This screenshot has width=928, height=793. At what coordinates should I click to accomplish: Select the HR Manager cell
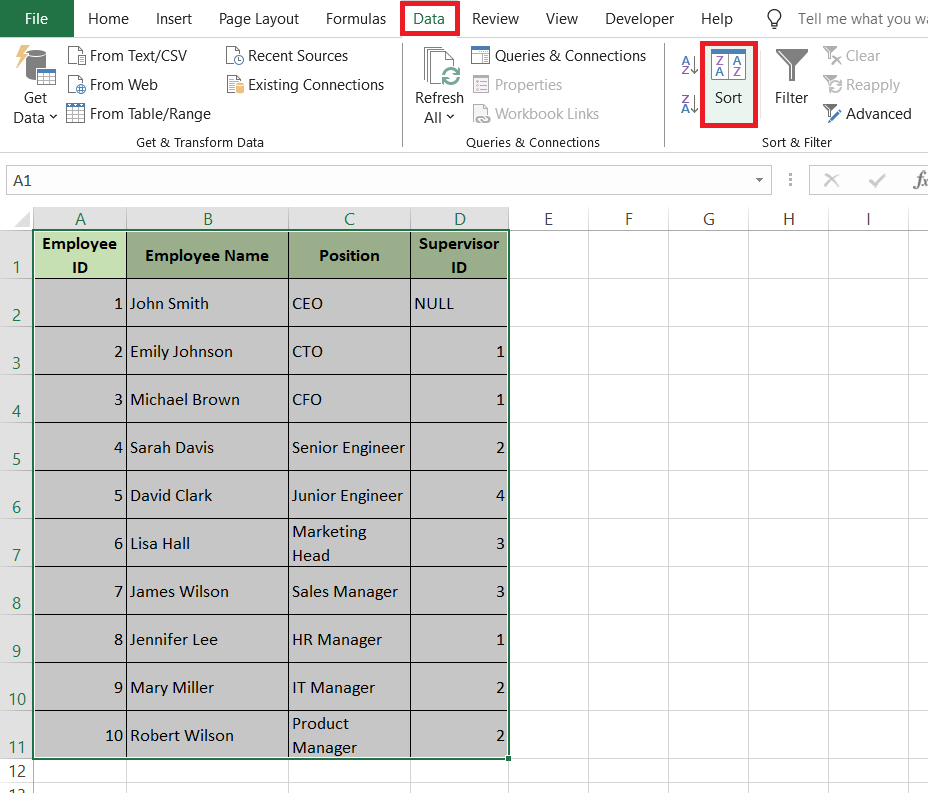(349, 639)
